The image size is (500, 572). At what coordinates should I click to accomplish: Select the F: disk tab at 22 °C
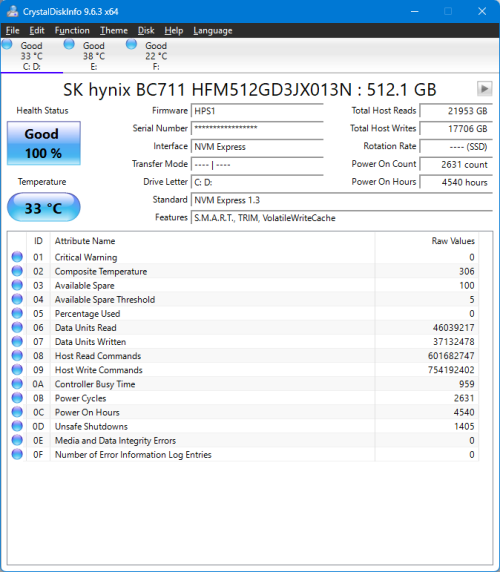(x=156, y=56)
